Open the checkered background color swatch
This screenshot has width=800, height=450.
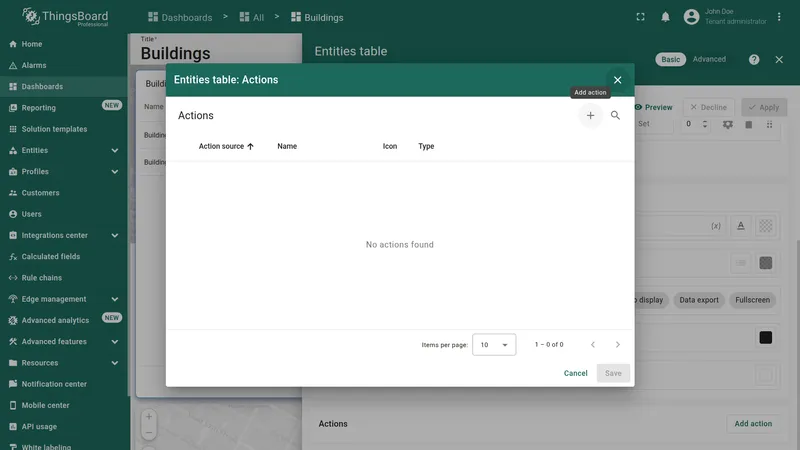(765, 226)
